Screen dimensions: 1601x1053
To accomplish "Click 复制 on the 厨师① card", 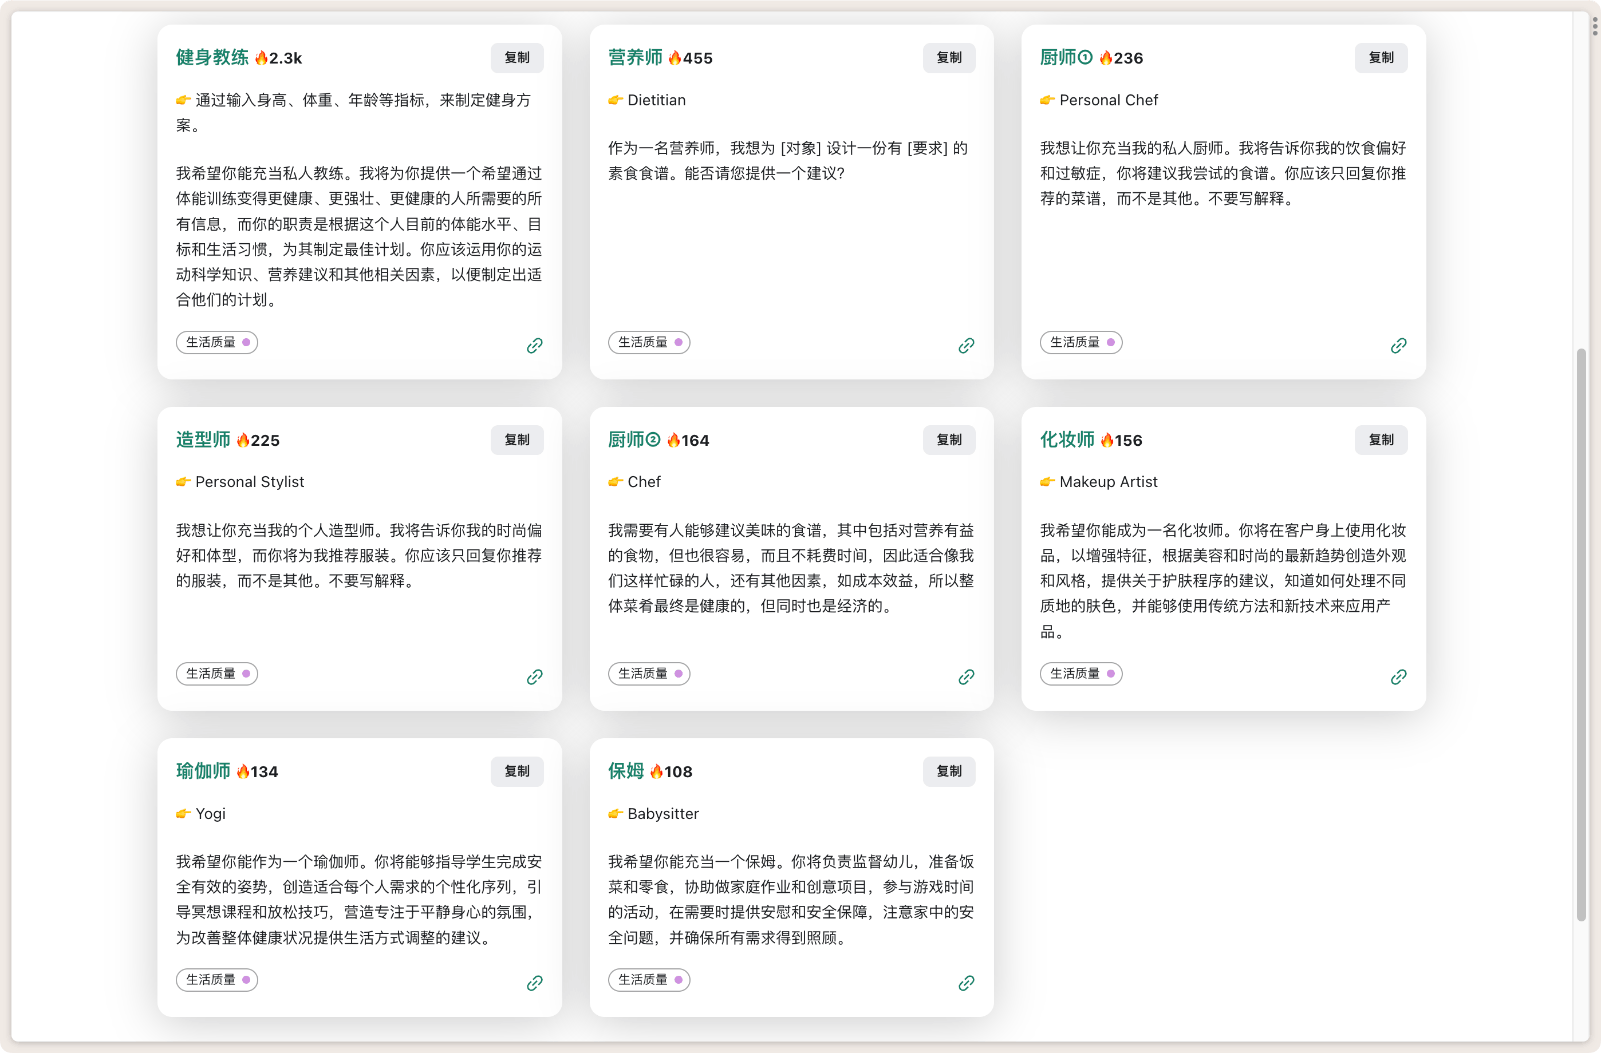I will click(1381, 58).
